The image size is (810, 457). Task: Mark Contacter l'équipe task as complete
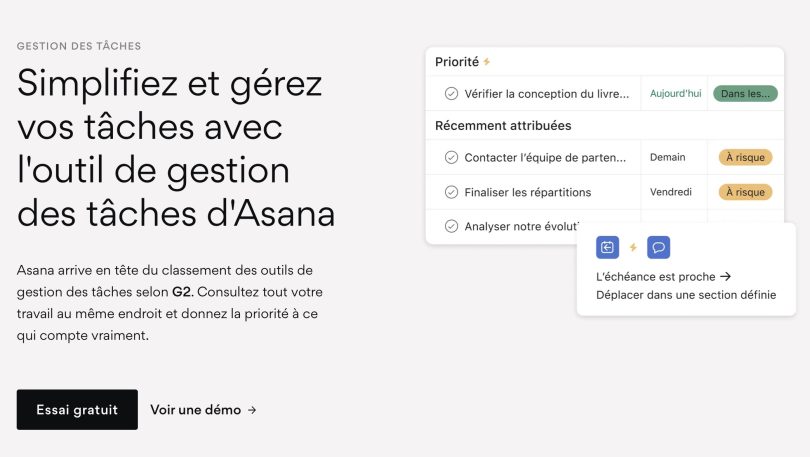[451, 157]
